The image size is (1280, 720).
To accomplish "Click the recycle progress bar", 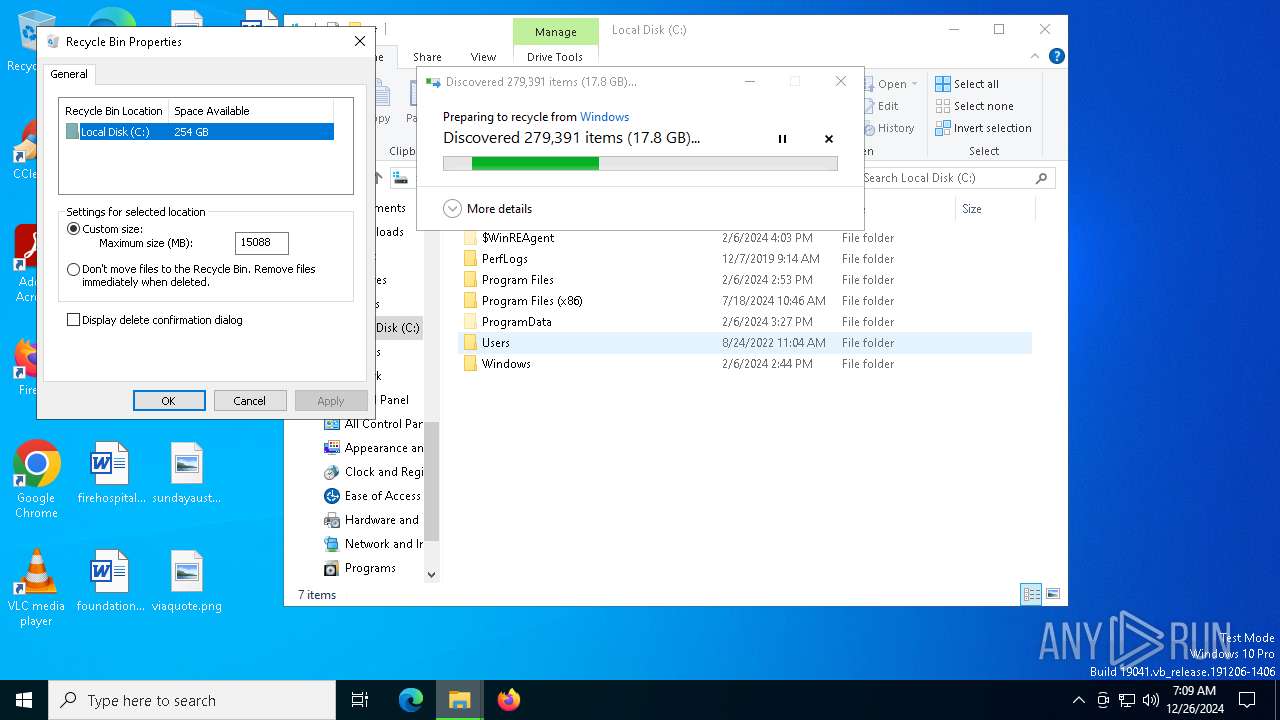I will point(640,163).
